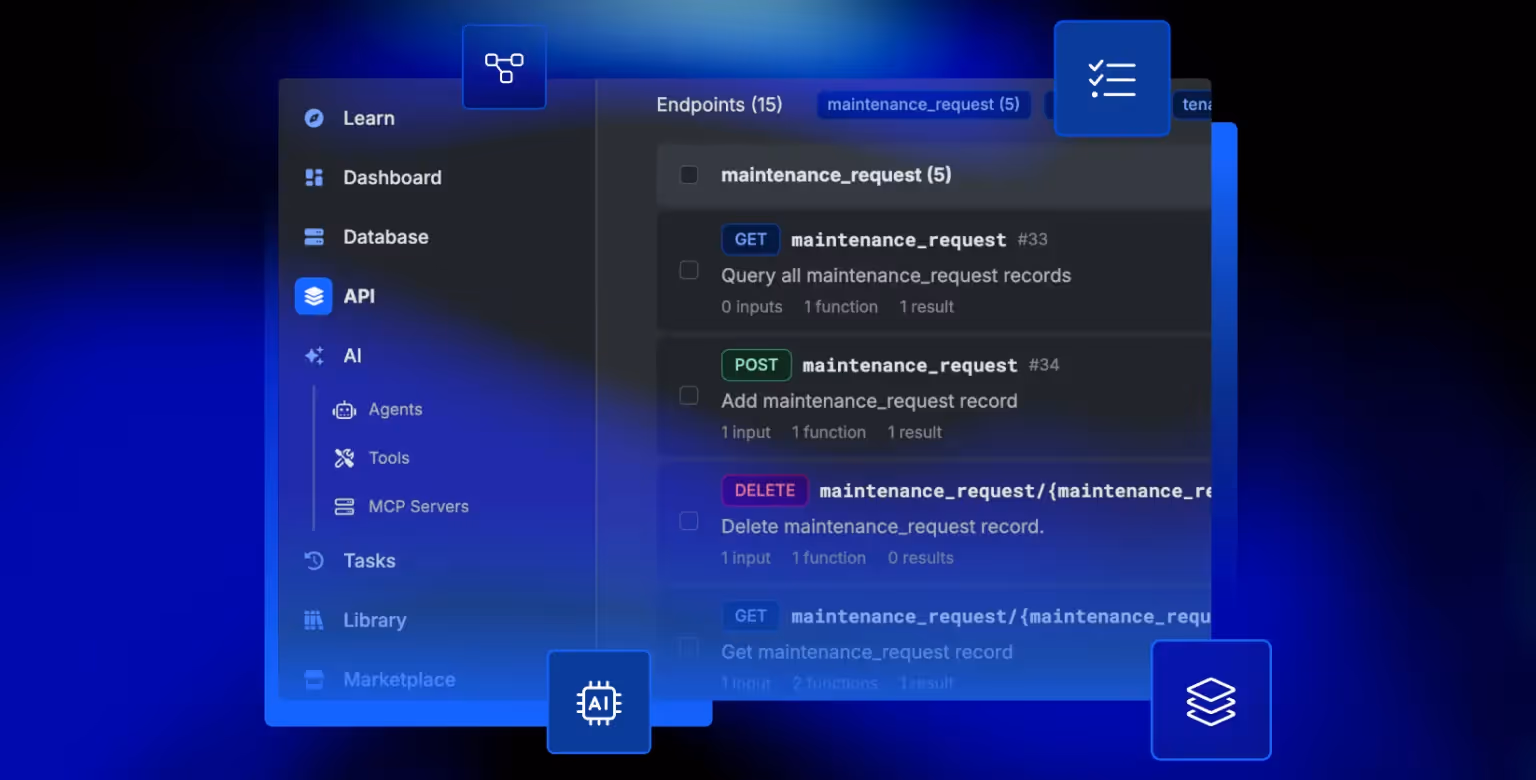Check the POST endpoint #34 checkbox
The height and width of the screenshot is (780, 1536).
pos(688,396)
